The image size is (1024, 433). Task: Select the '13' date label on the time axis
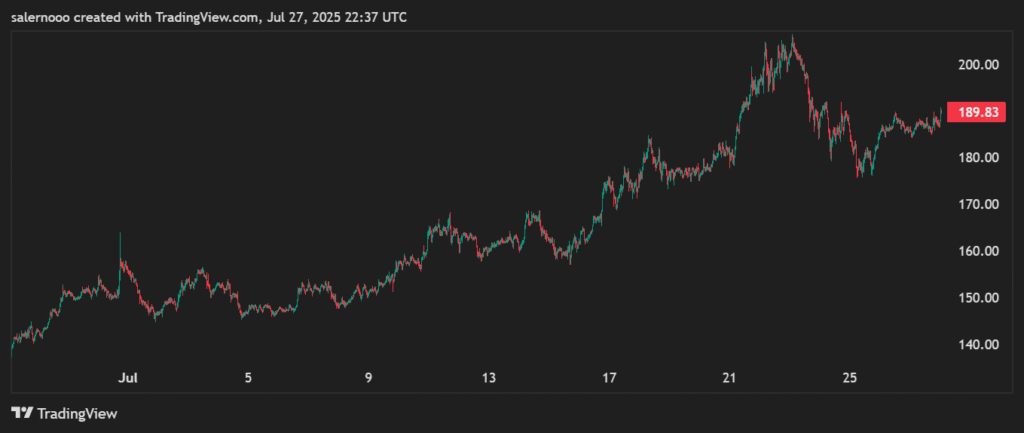488,378
